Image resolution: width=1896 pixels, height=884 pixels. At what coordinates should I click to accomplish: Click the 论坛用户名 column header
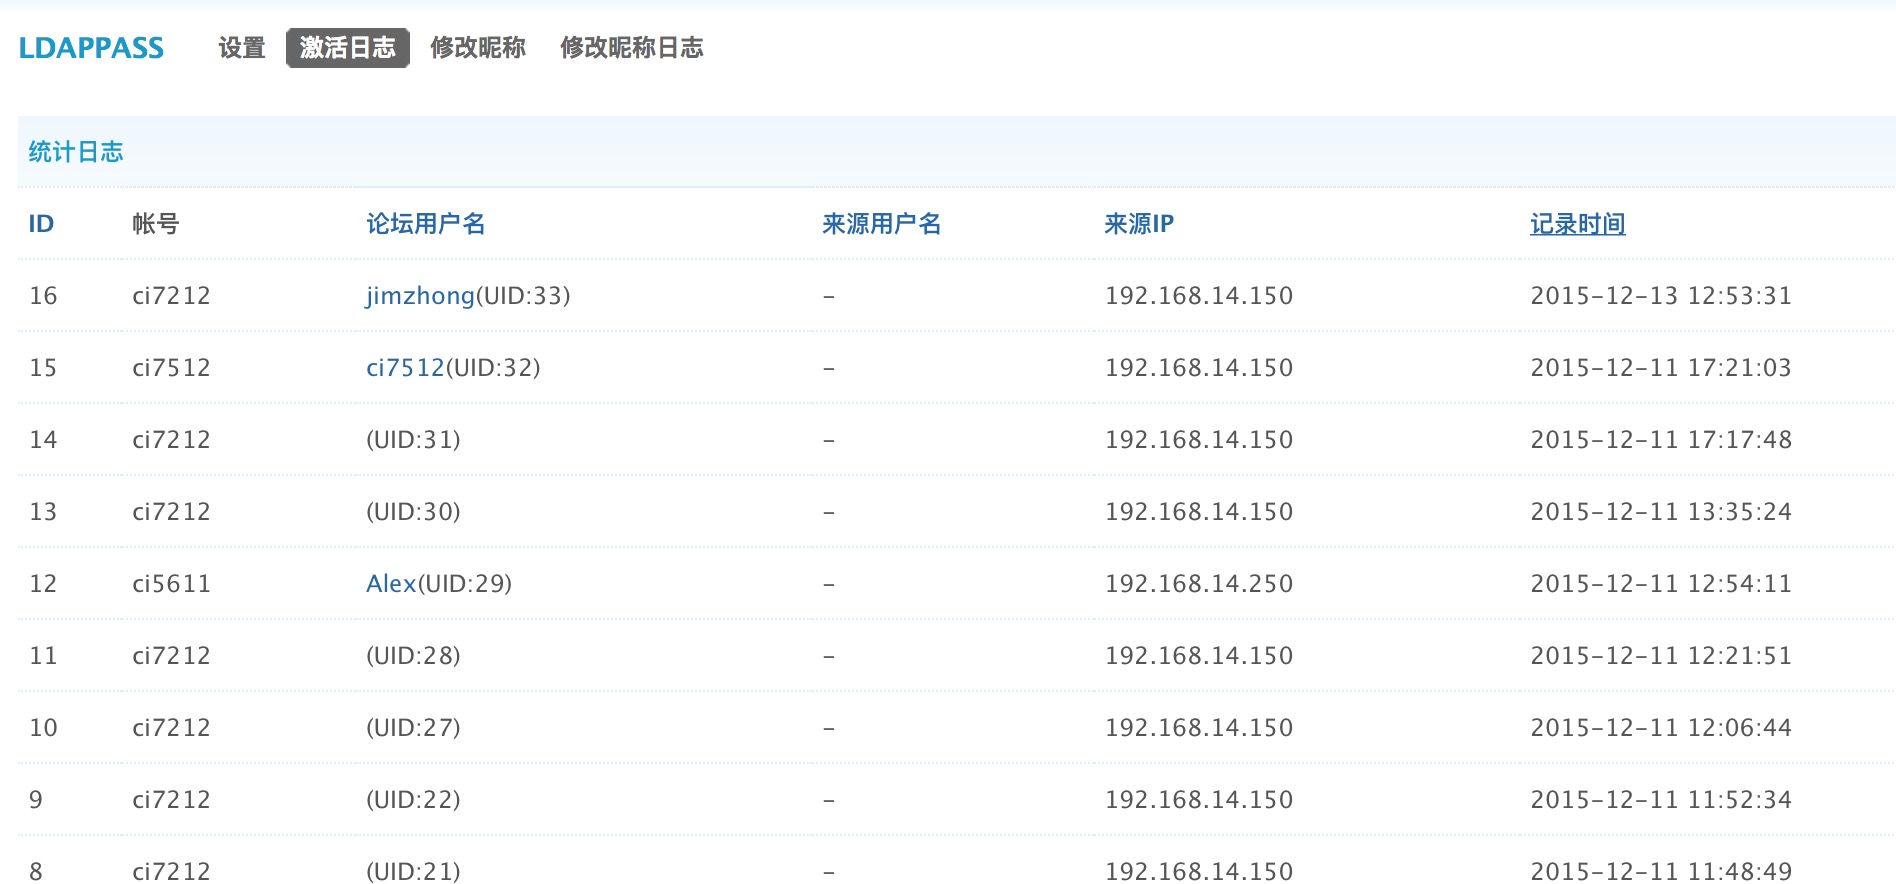click(x=426, y=224)
